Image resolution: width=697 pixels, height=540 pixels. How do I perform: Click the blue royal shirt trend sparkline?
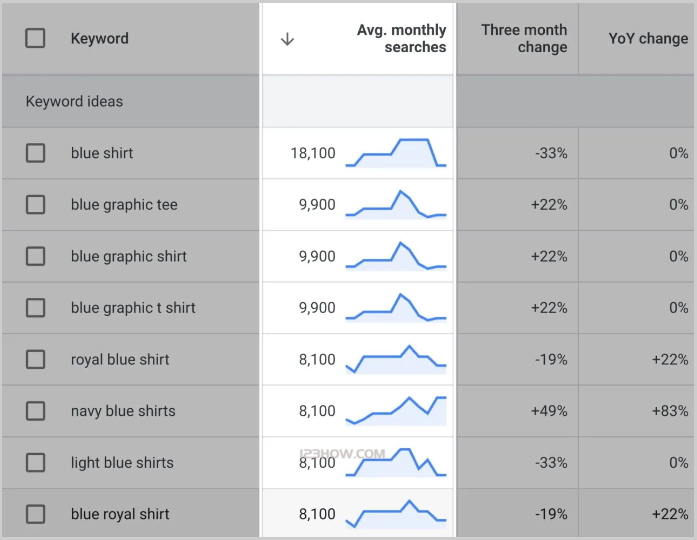coord(396,514)
